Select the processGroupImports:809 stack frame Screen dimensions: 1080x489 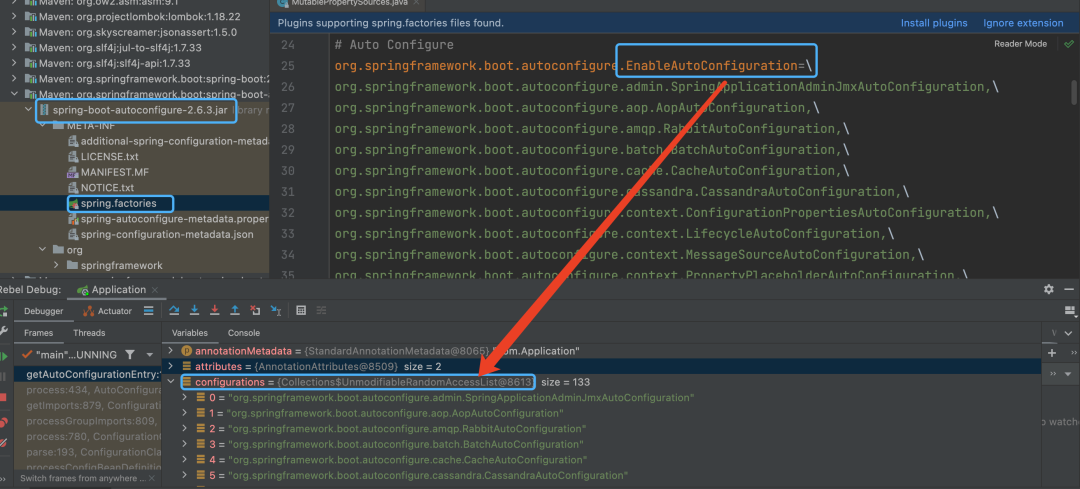point(87,421)
